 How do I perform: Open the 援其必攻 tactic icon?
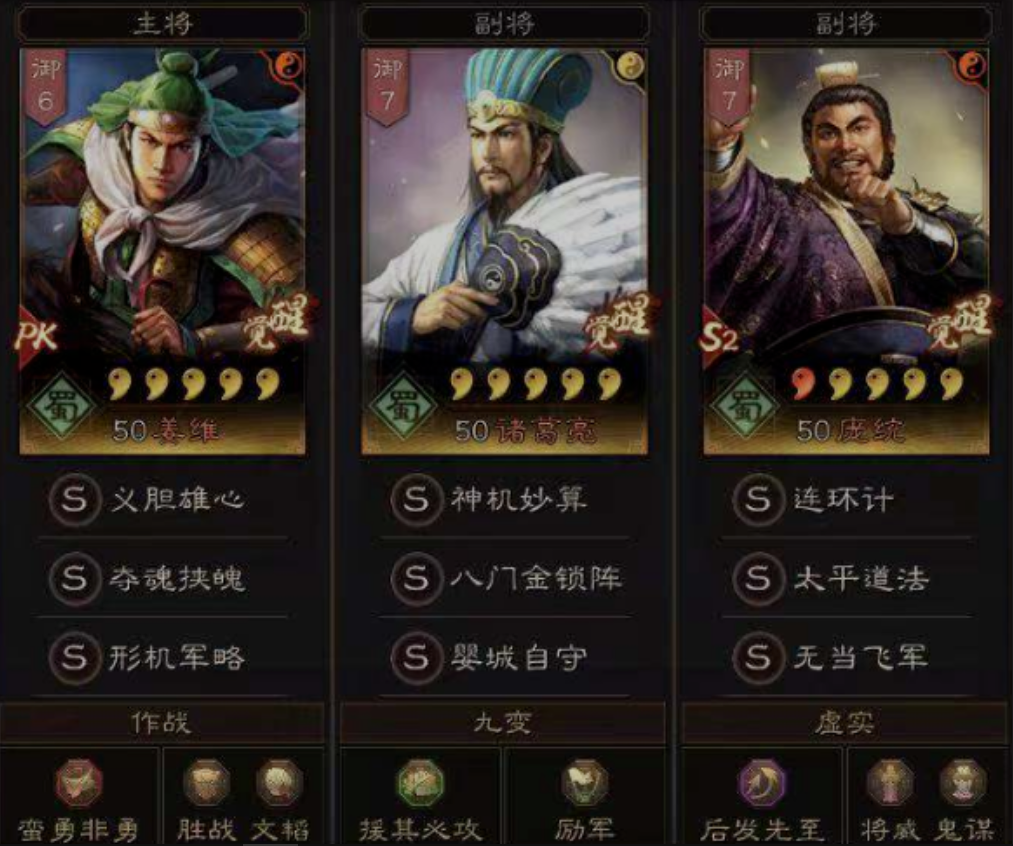point(420,783)
